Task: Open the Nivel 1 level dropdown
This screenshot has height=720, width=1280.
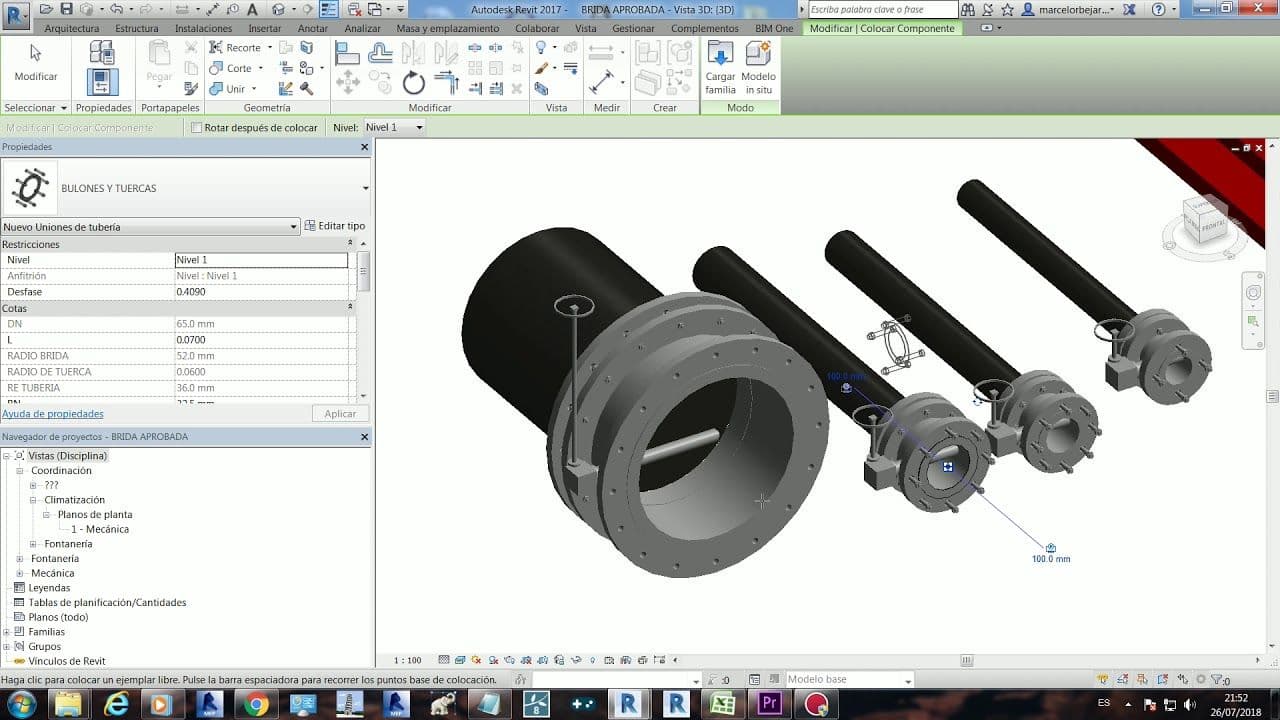Action: point(419,128)
